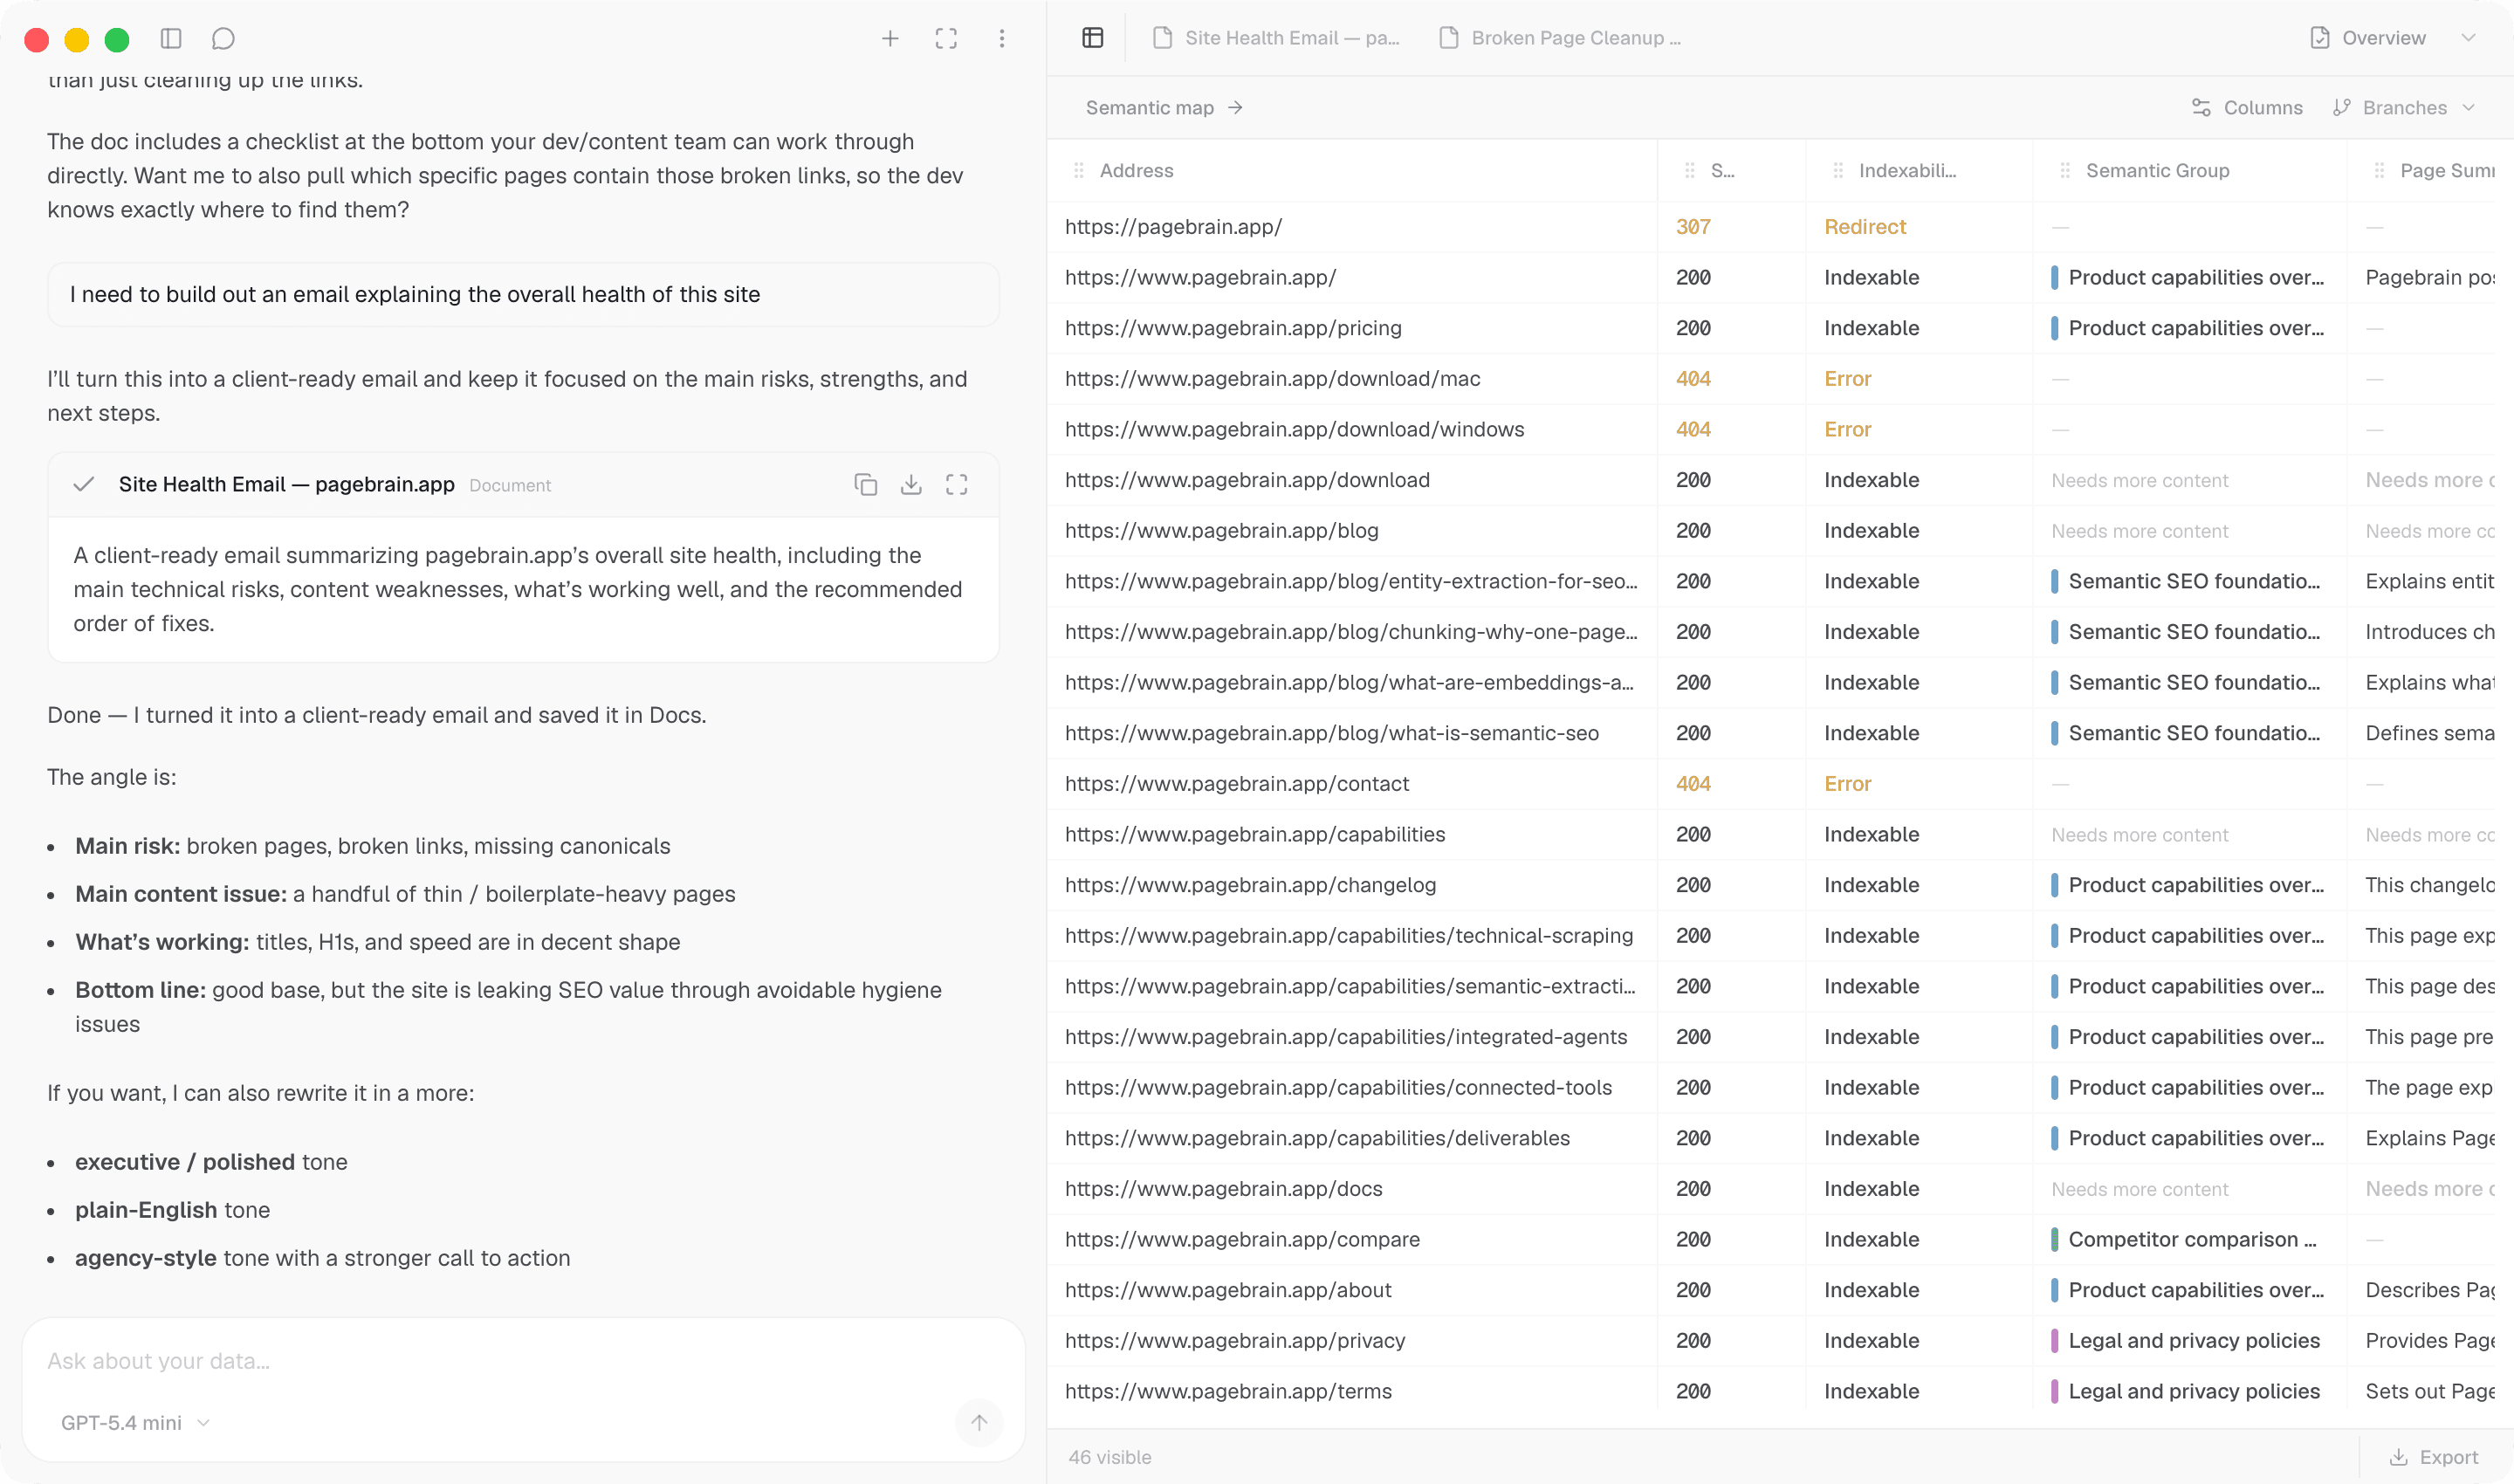Viewport: 2514px width, 1484px height.
Task: Expand the Overview dropdown chevron
Action: coord(2469,38)
